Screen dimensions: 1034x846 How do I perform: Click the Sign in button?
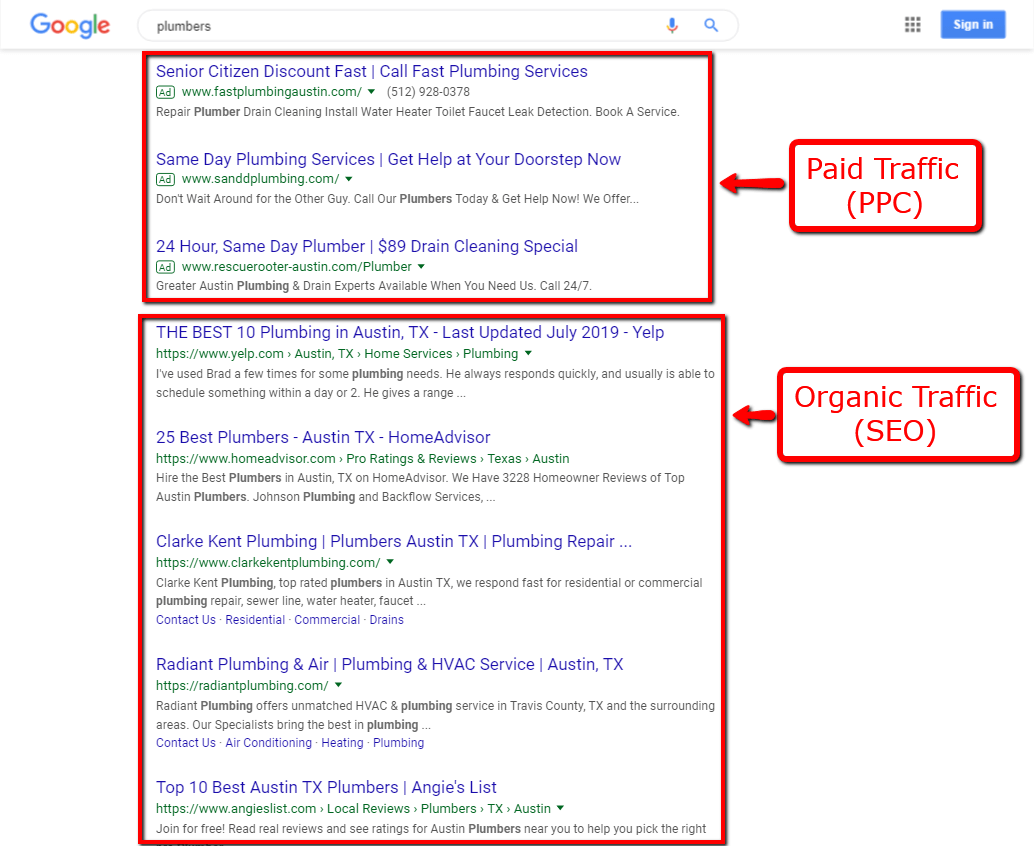pyautogui.click(x=973, y=25)
